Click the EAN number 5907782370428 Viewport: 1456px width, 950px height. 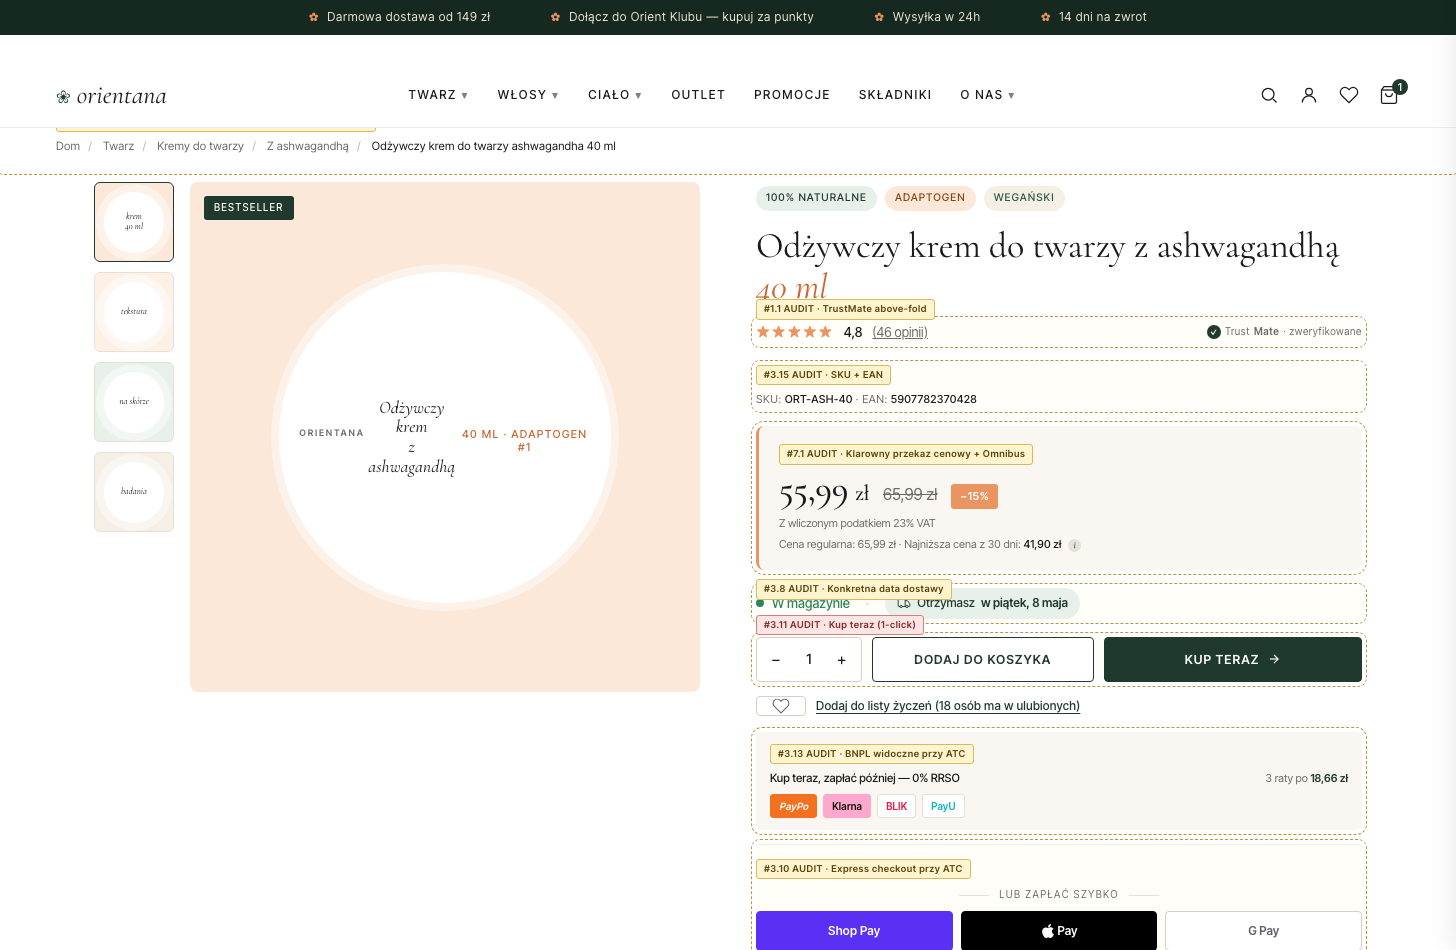coord(933,399)
